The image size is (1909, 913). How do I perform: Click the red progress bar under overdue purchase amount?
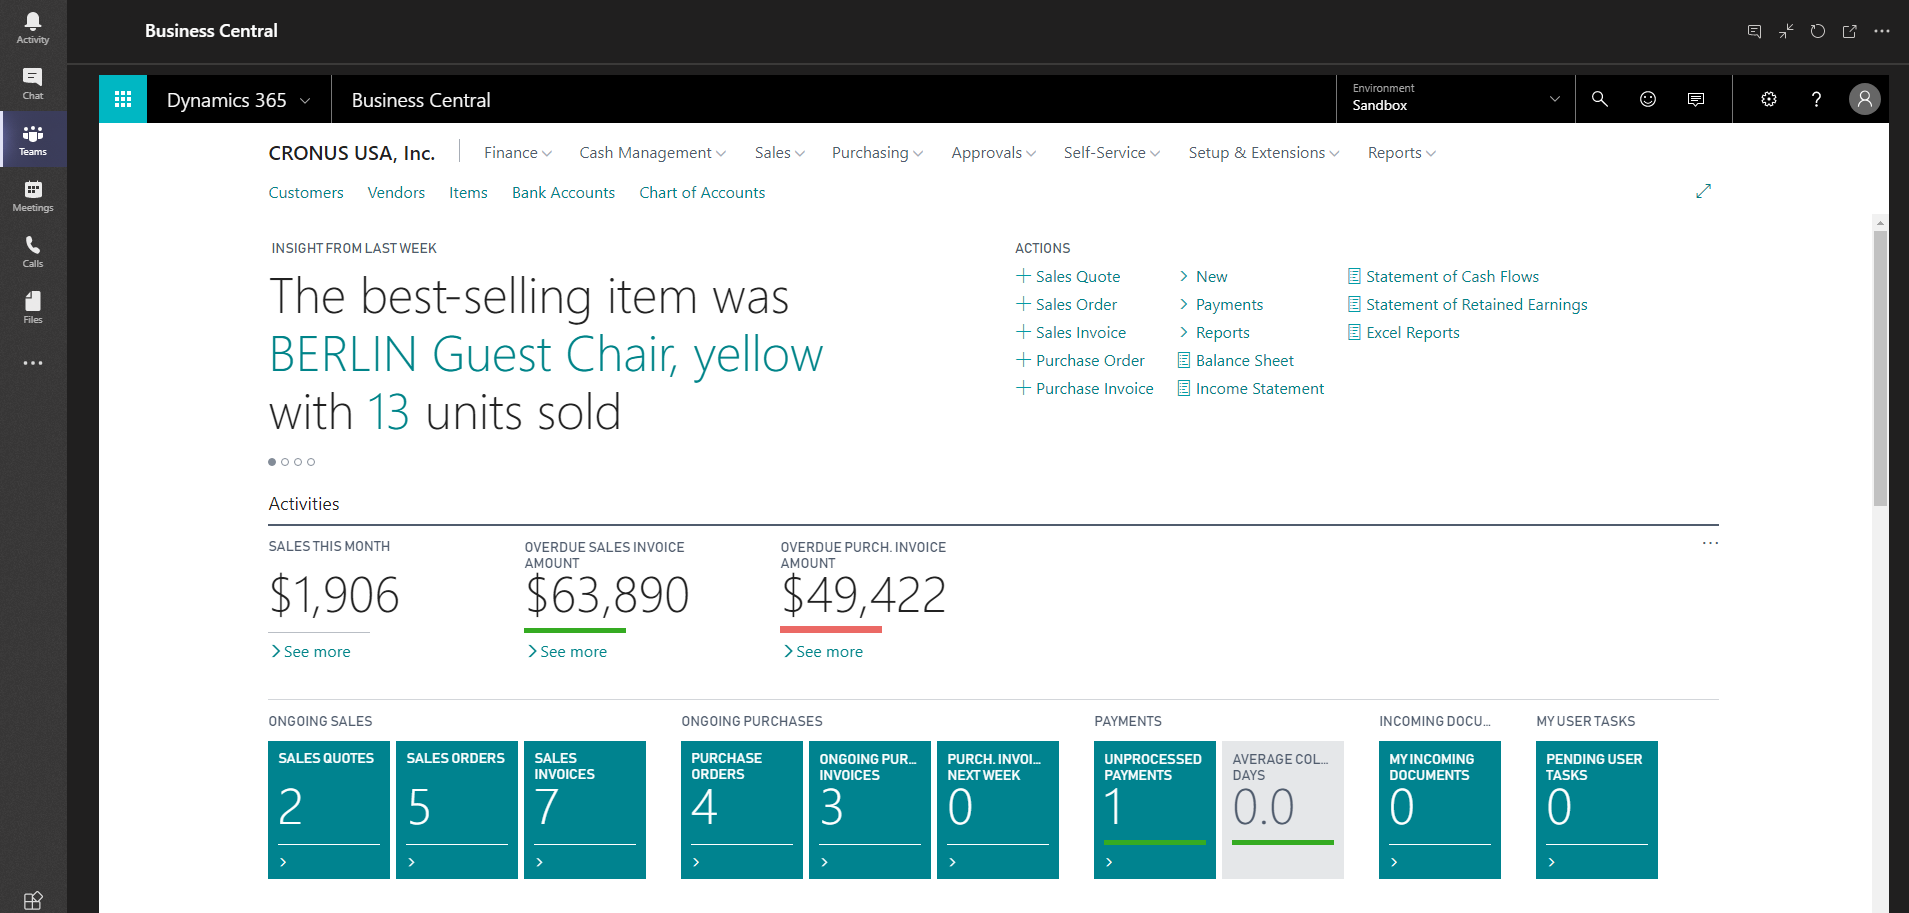[x=829, y=629]
